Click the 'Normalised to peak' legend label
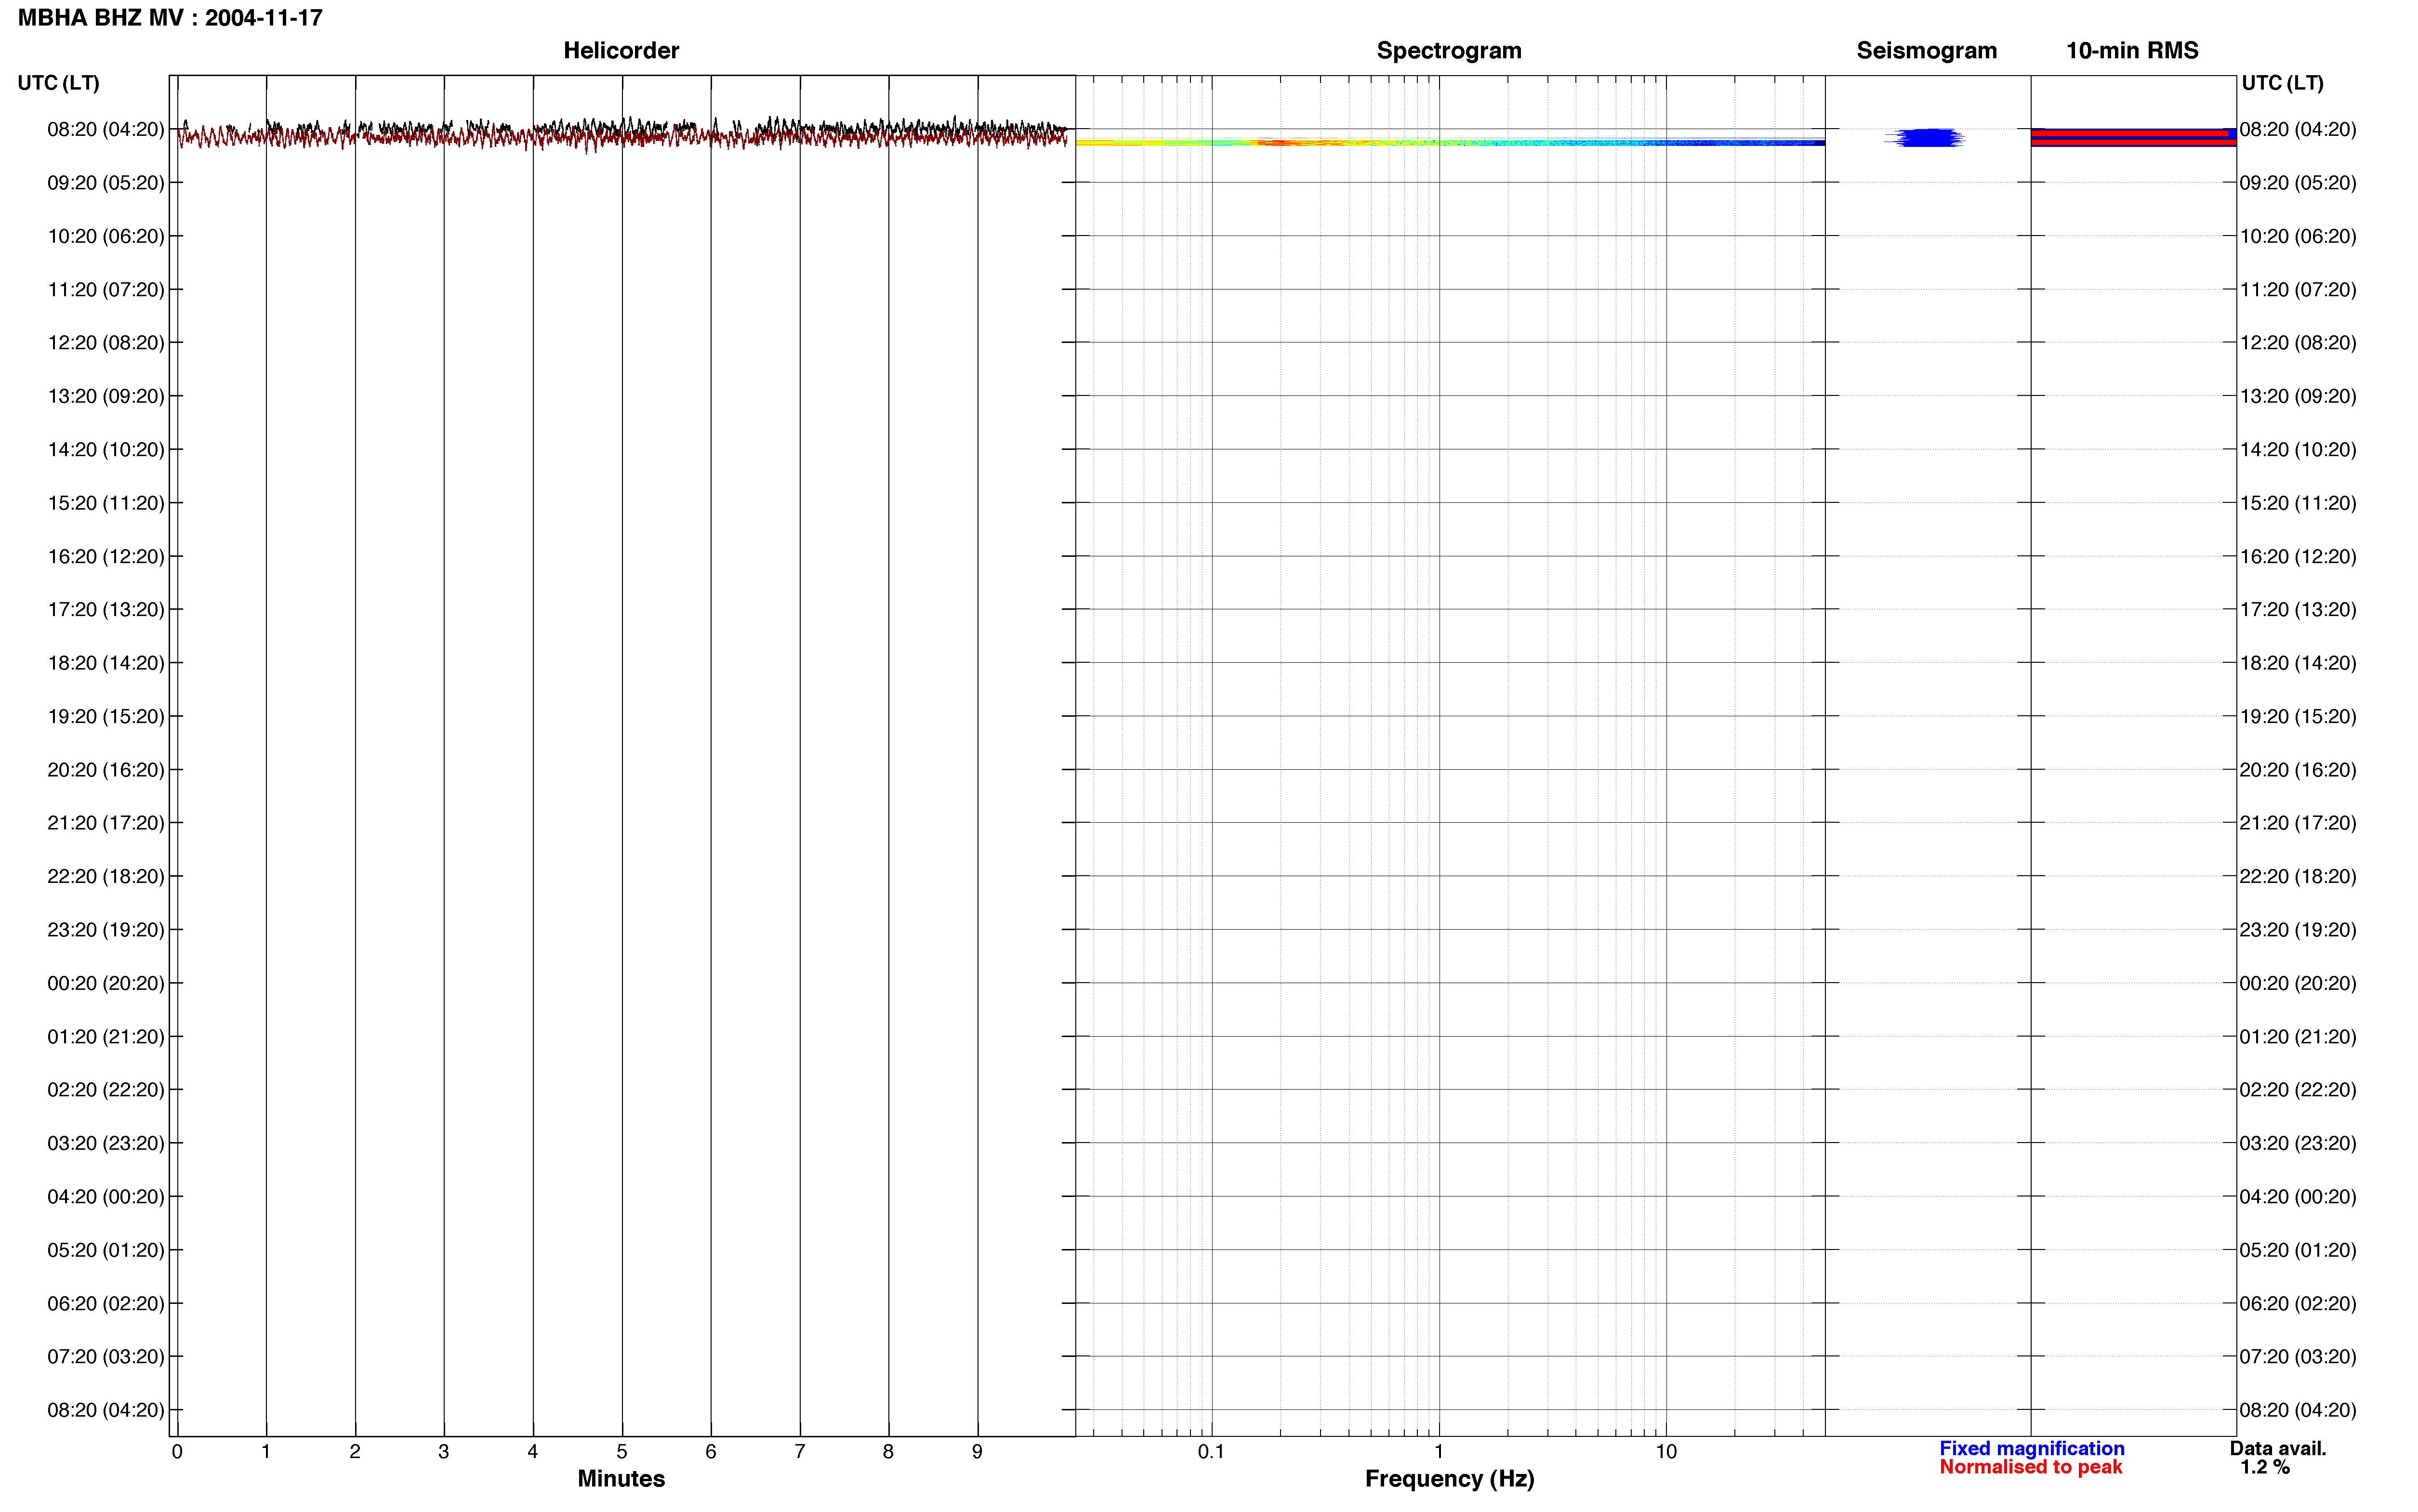The image size is (2418, 1512). click(2030, 1467)
